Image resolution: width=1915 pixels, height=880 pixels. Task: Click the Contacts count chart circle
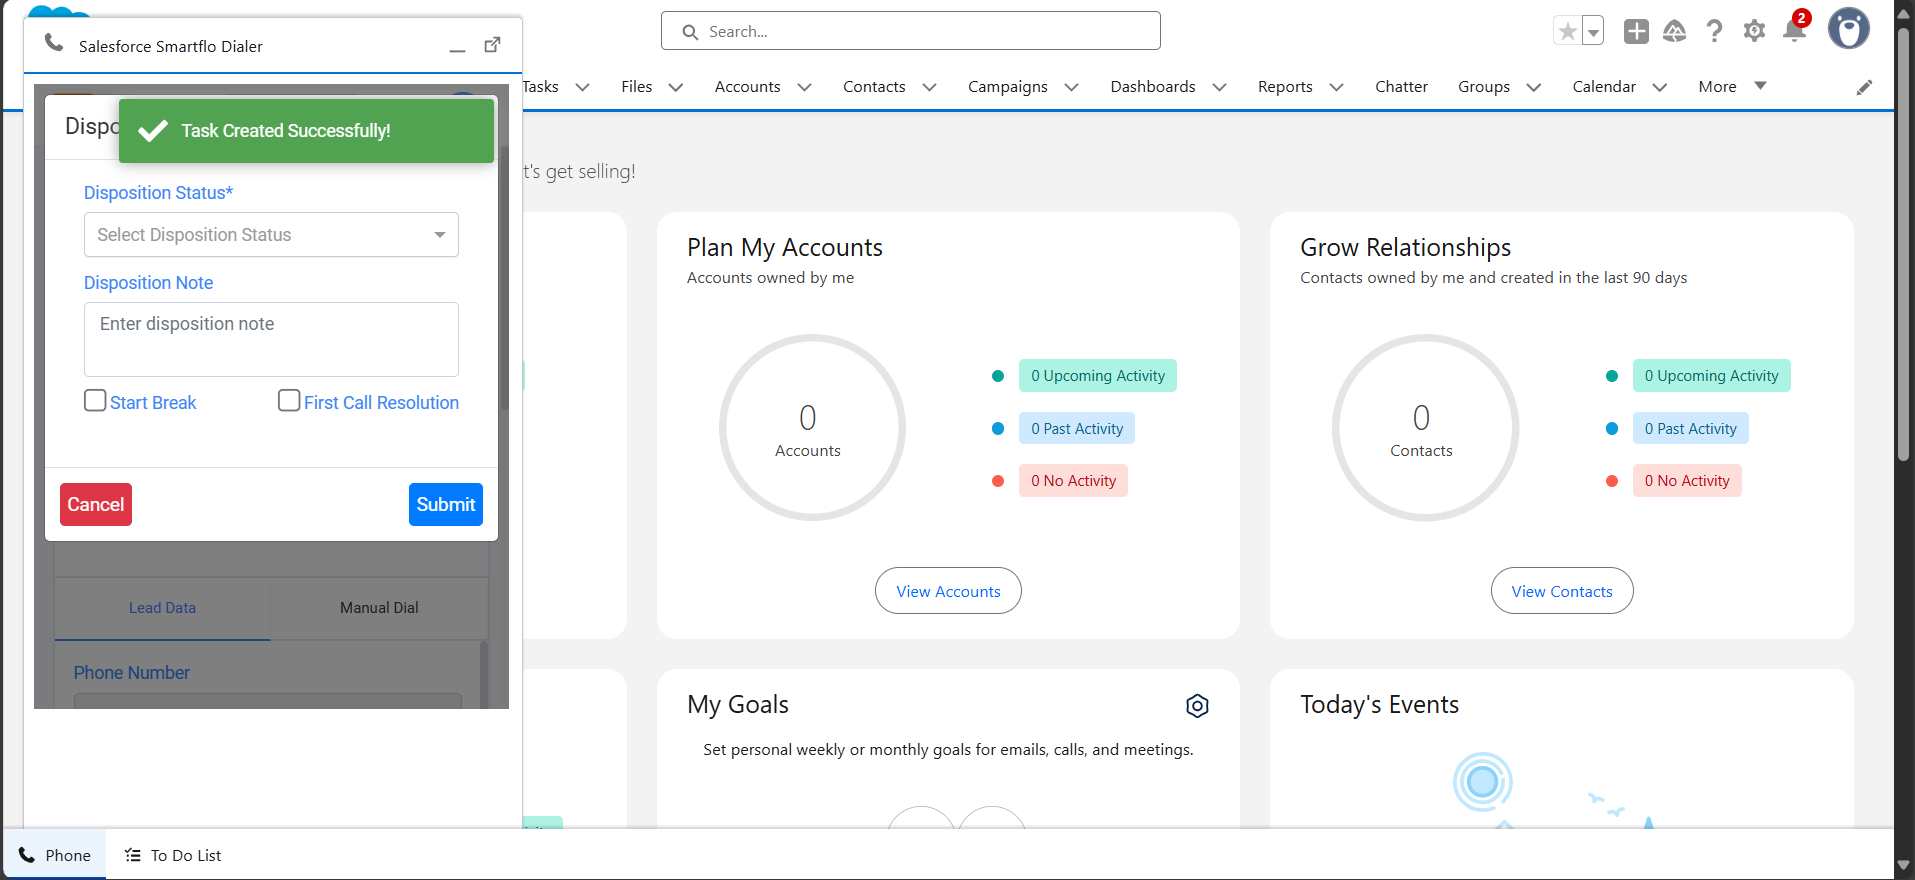[1425, 428]
